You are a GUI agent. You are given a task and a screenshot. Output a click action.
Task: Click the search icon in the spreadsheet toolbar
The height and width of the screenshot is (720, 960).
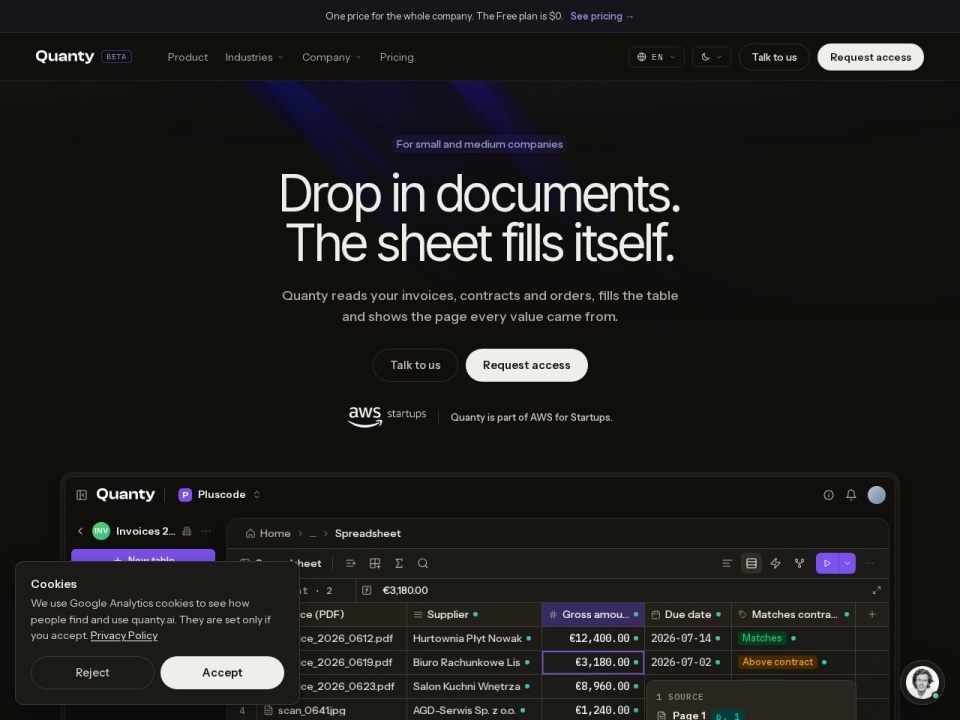(x=422, y=563)
